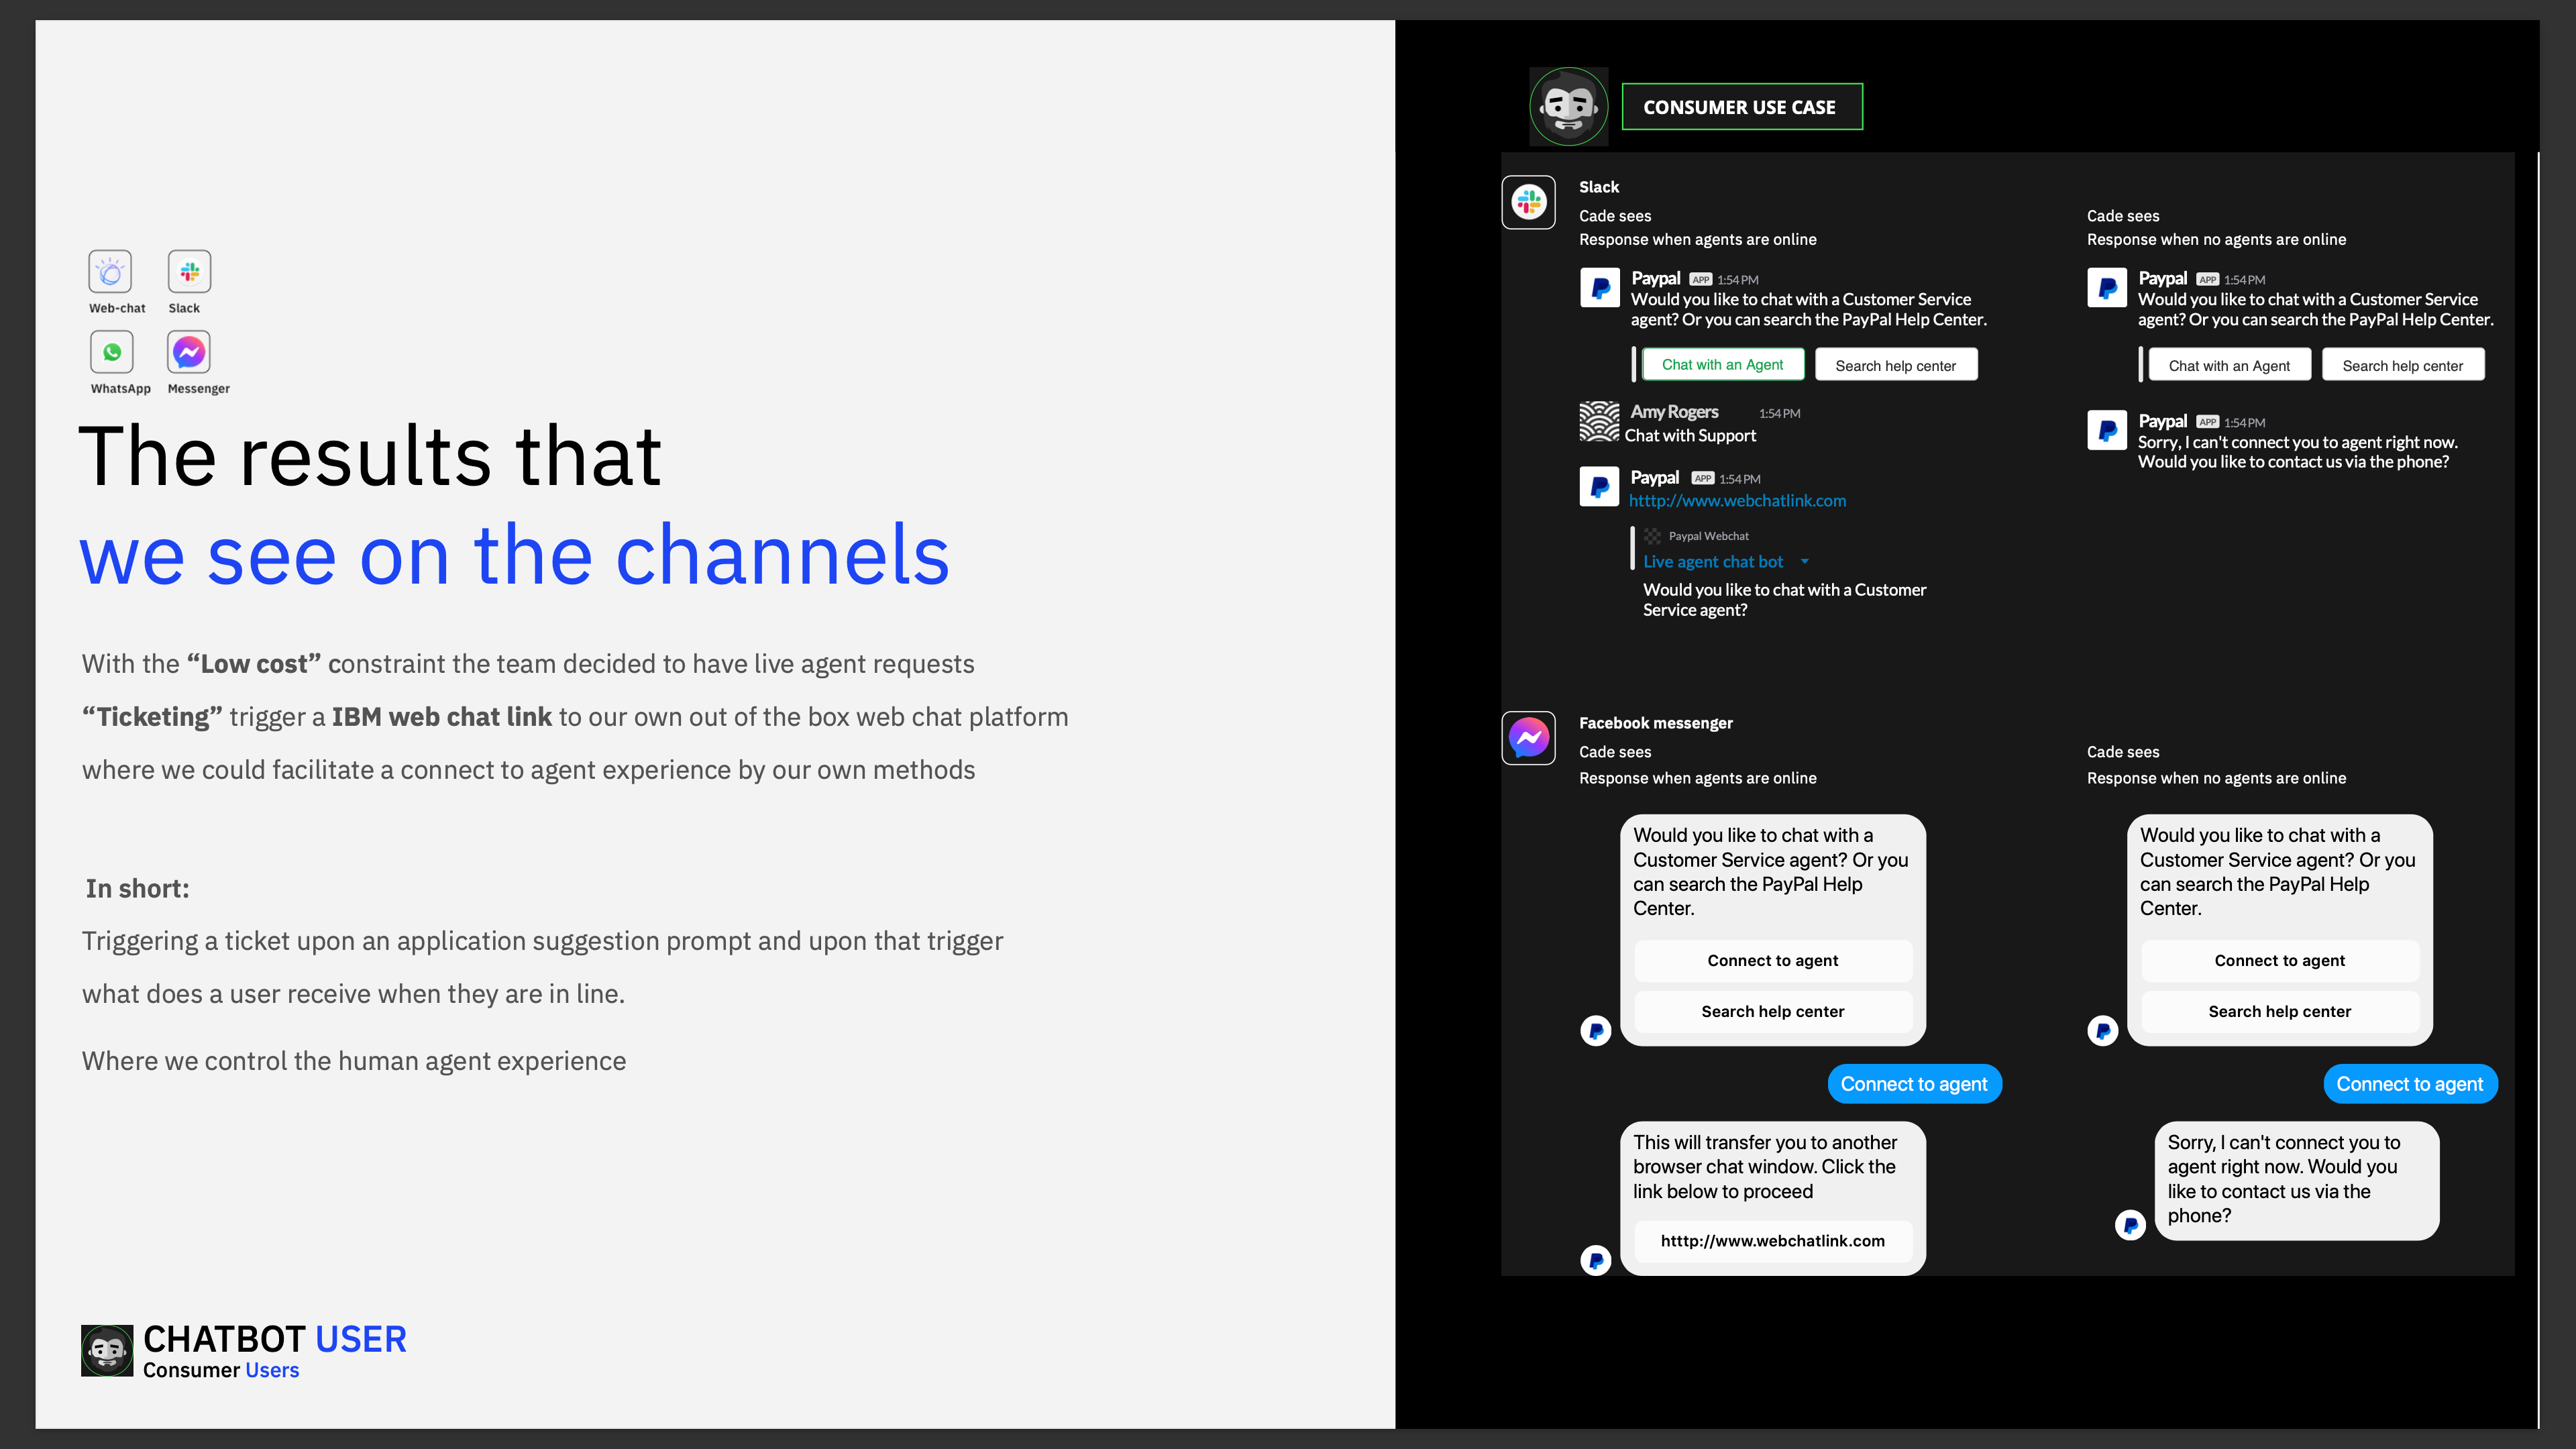Click small Paypal Webchat preview icon
2576x1449 pixels.
[1652, 537]
